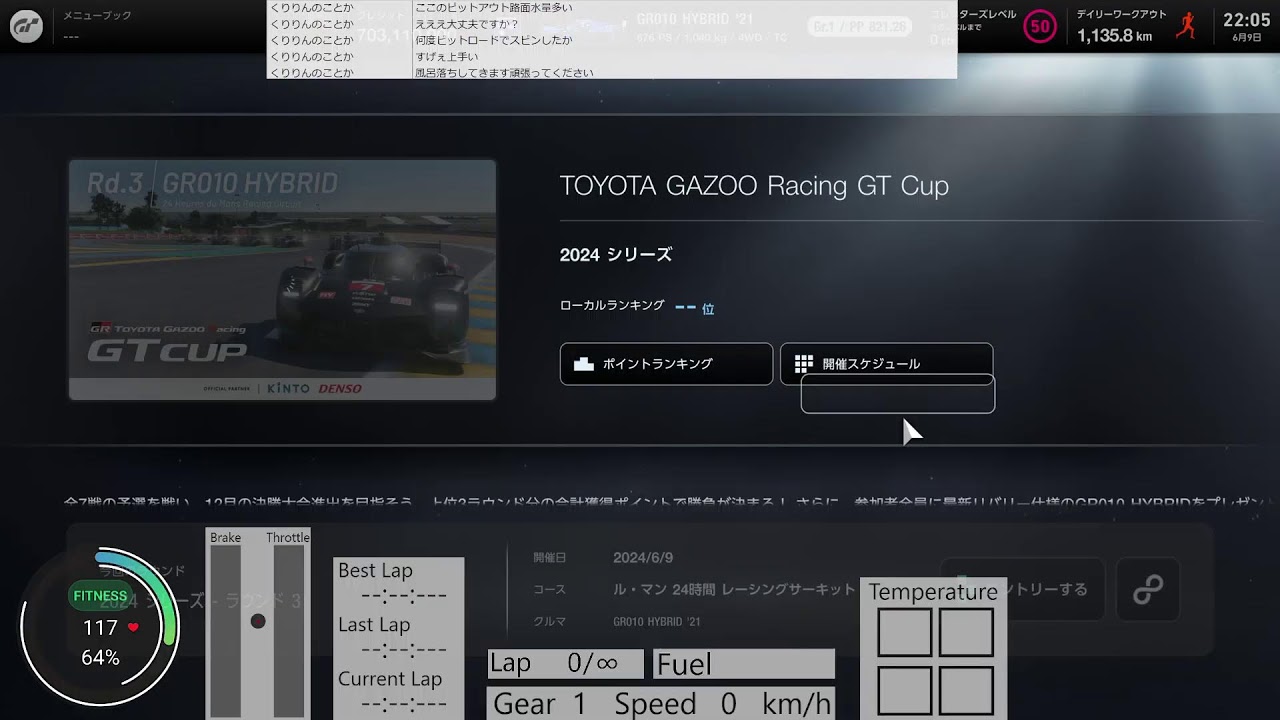This screenshot has width=1280, height=720.
Task: Click the Gran Turismo logo icon
Action: 26,27
